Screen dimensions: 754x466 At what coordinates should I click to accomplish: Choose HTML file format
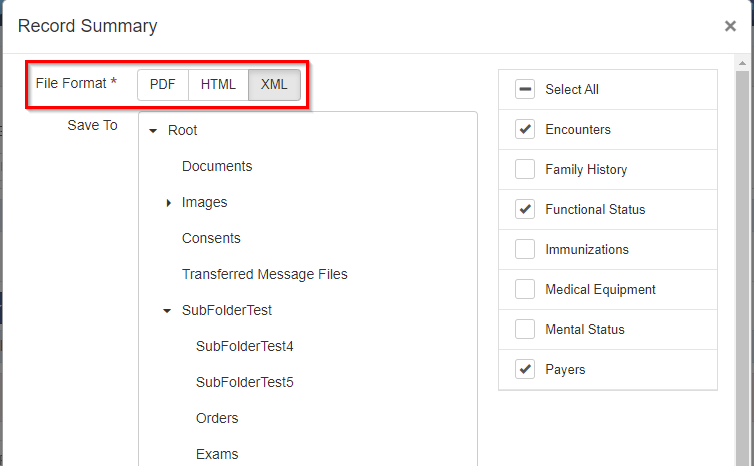[x=218, y=85]
